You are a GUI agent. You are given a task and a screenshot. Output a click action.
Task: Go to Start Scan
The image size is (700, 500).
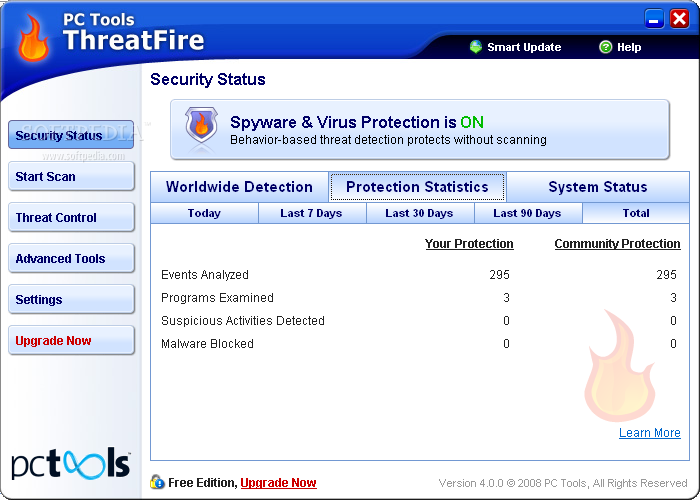70,177
